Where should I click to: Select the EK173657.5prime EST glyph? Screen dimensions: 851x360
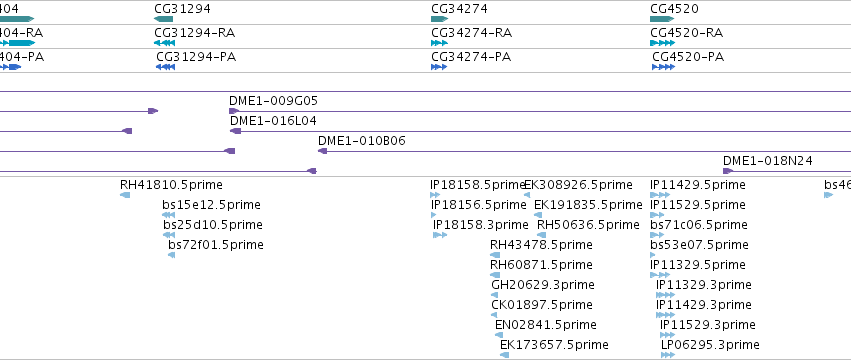pos(504,355)
